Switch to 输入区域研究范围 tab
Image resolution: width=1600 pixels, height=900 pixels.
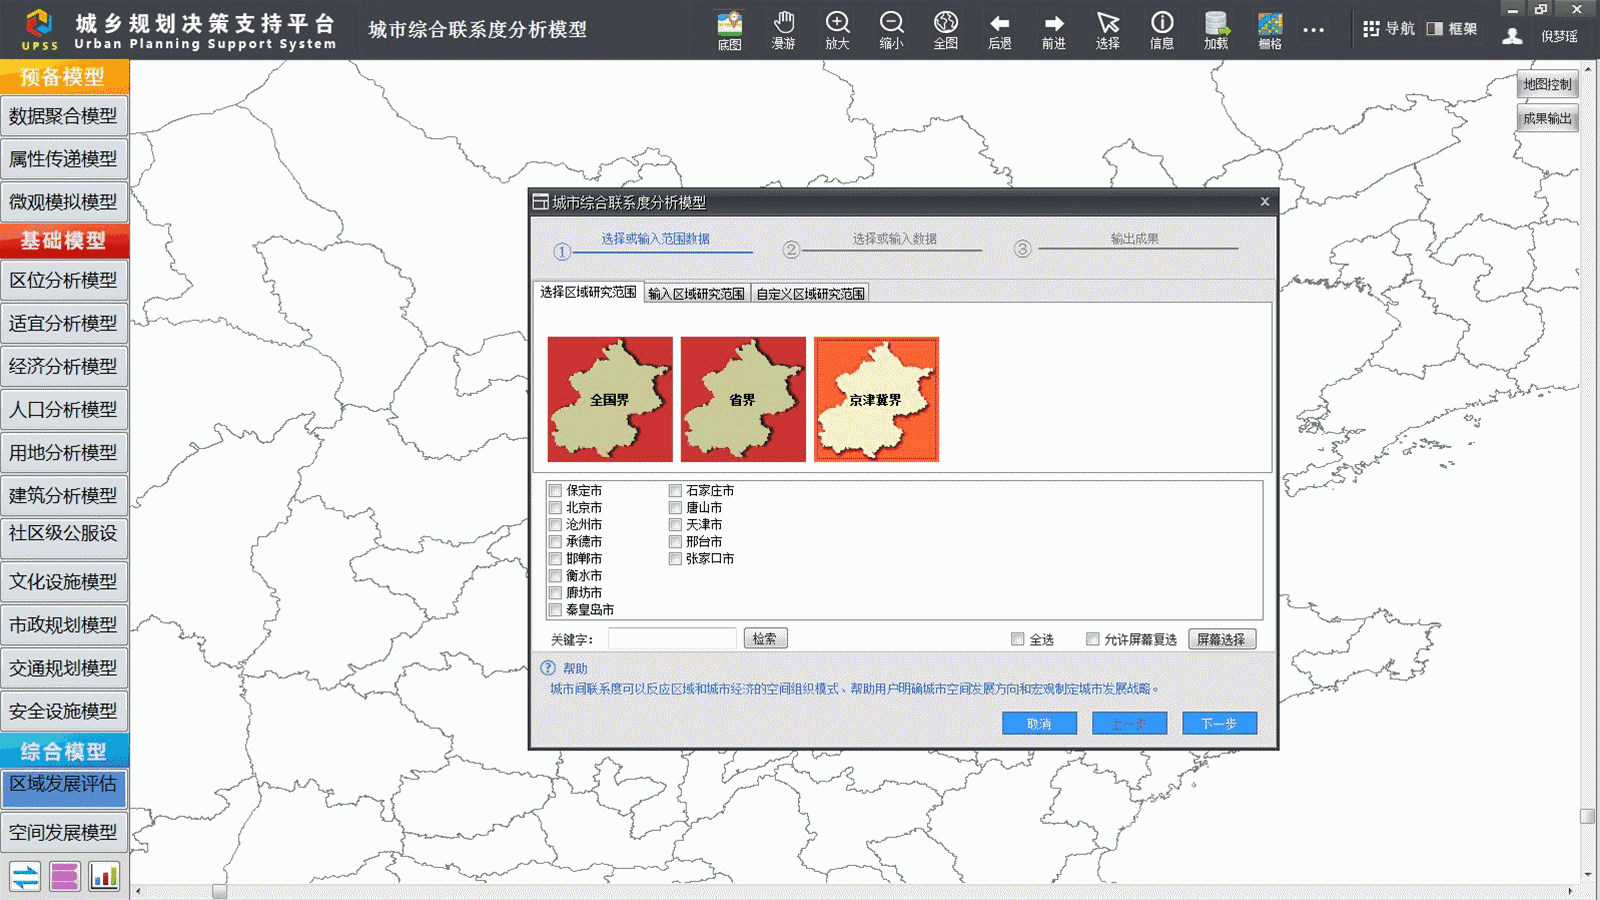(x=696, y=294)
